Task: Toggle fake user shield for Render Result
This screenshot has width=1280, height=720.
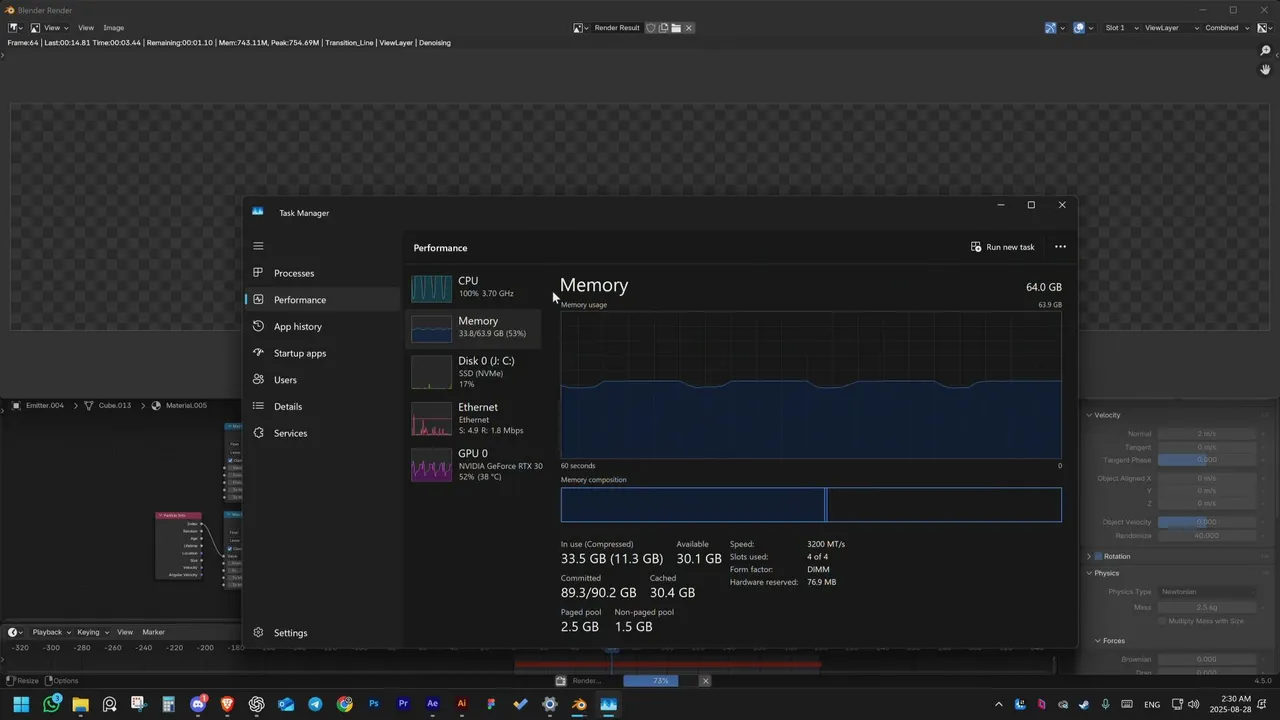Action: click(650, 28)
